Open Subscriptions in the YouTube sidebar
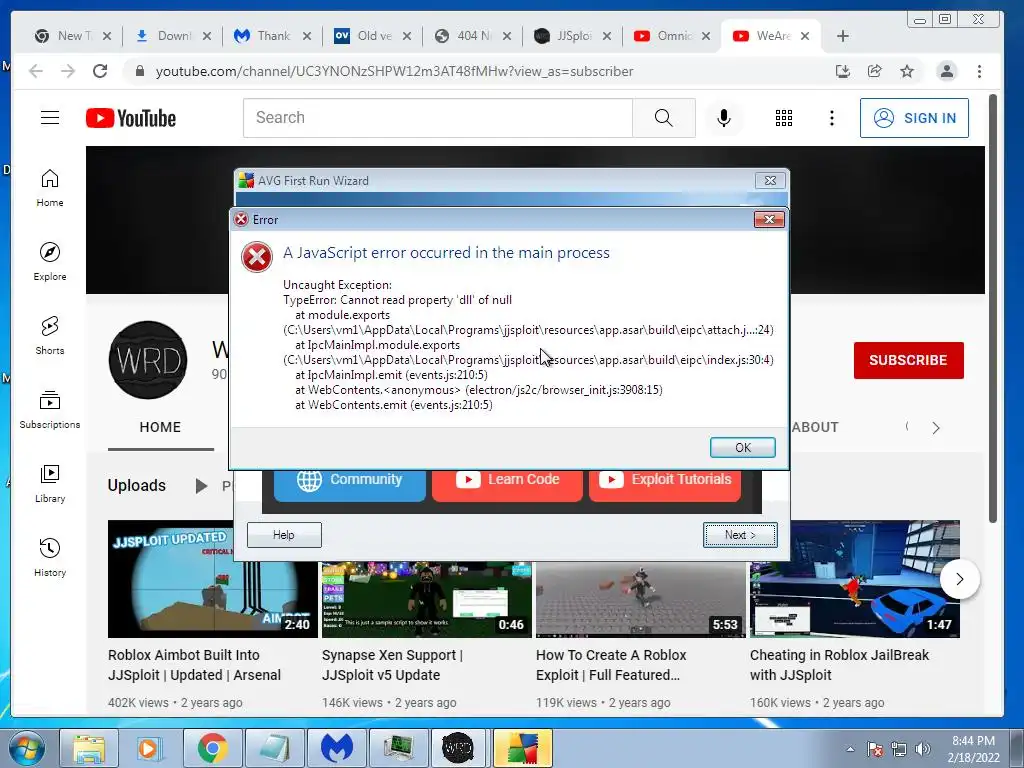Screen dimensions: 1024x768 50,409
